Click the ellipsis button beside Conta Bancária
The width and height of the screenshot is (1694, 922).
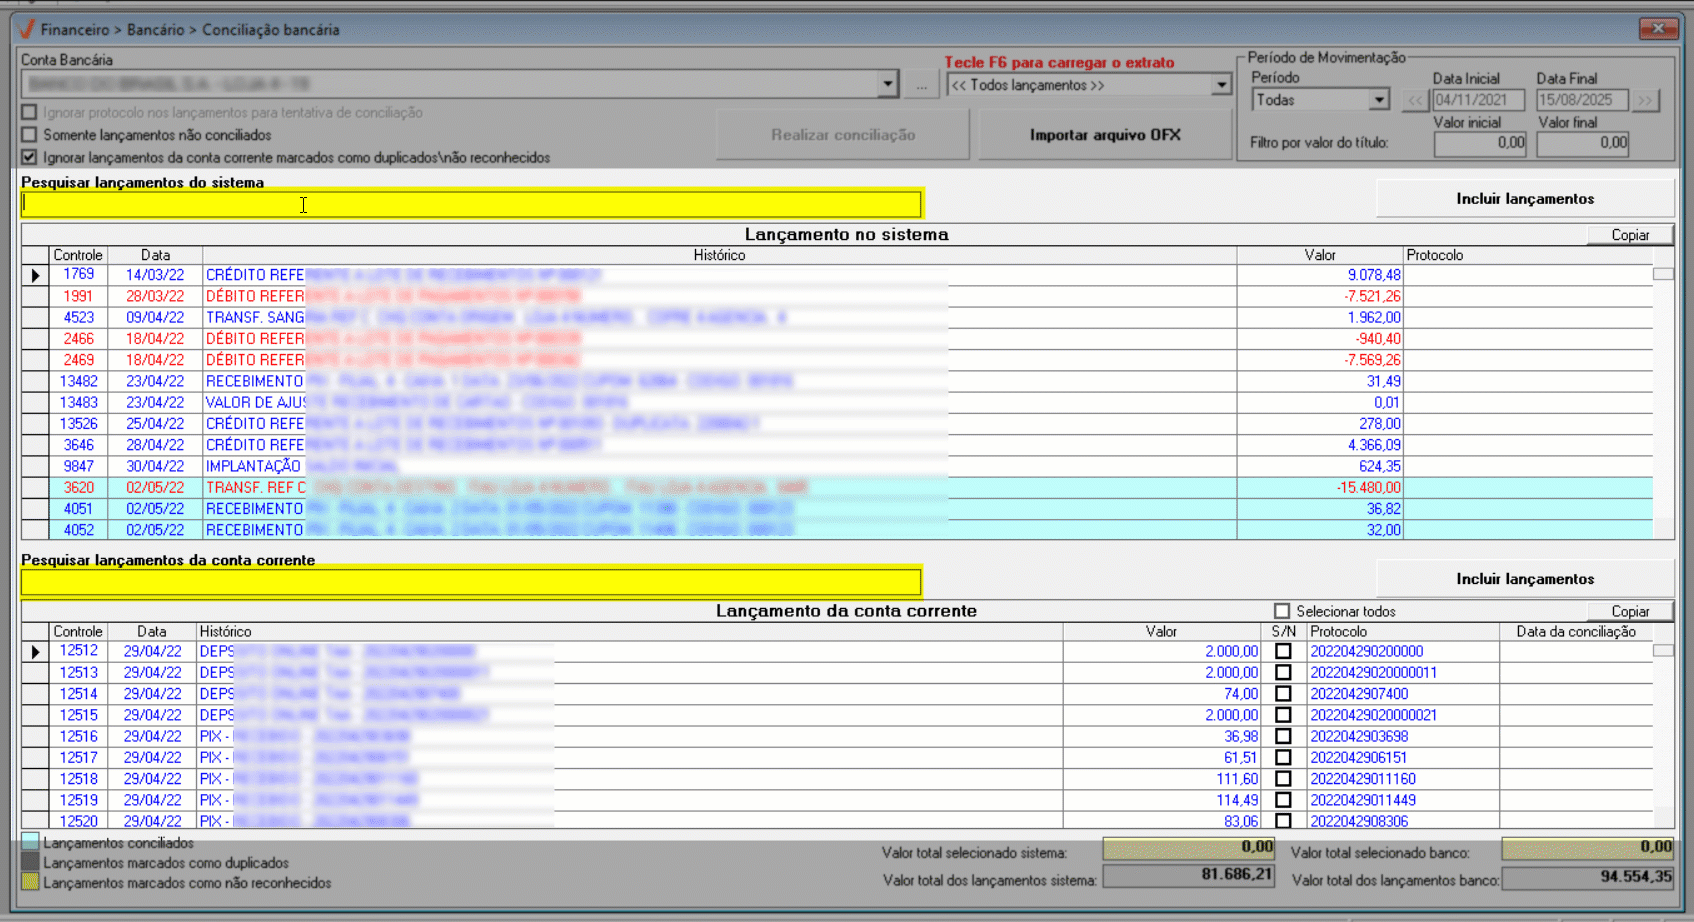point(921,85)
